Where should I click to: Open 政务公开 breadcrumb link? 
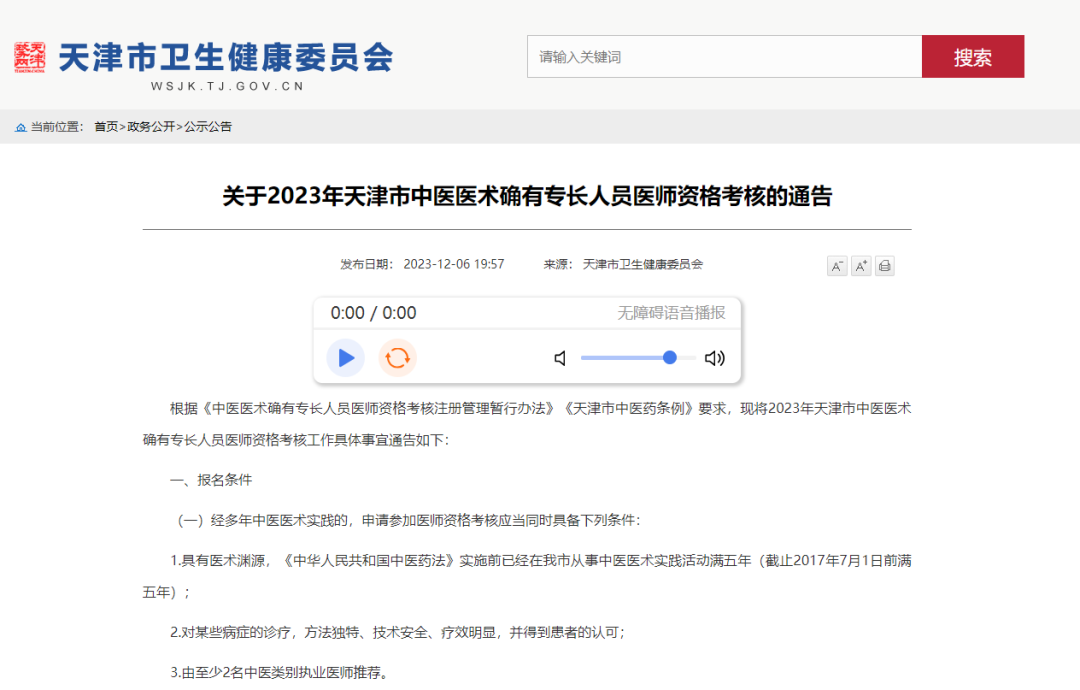point(150,127)
